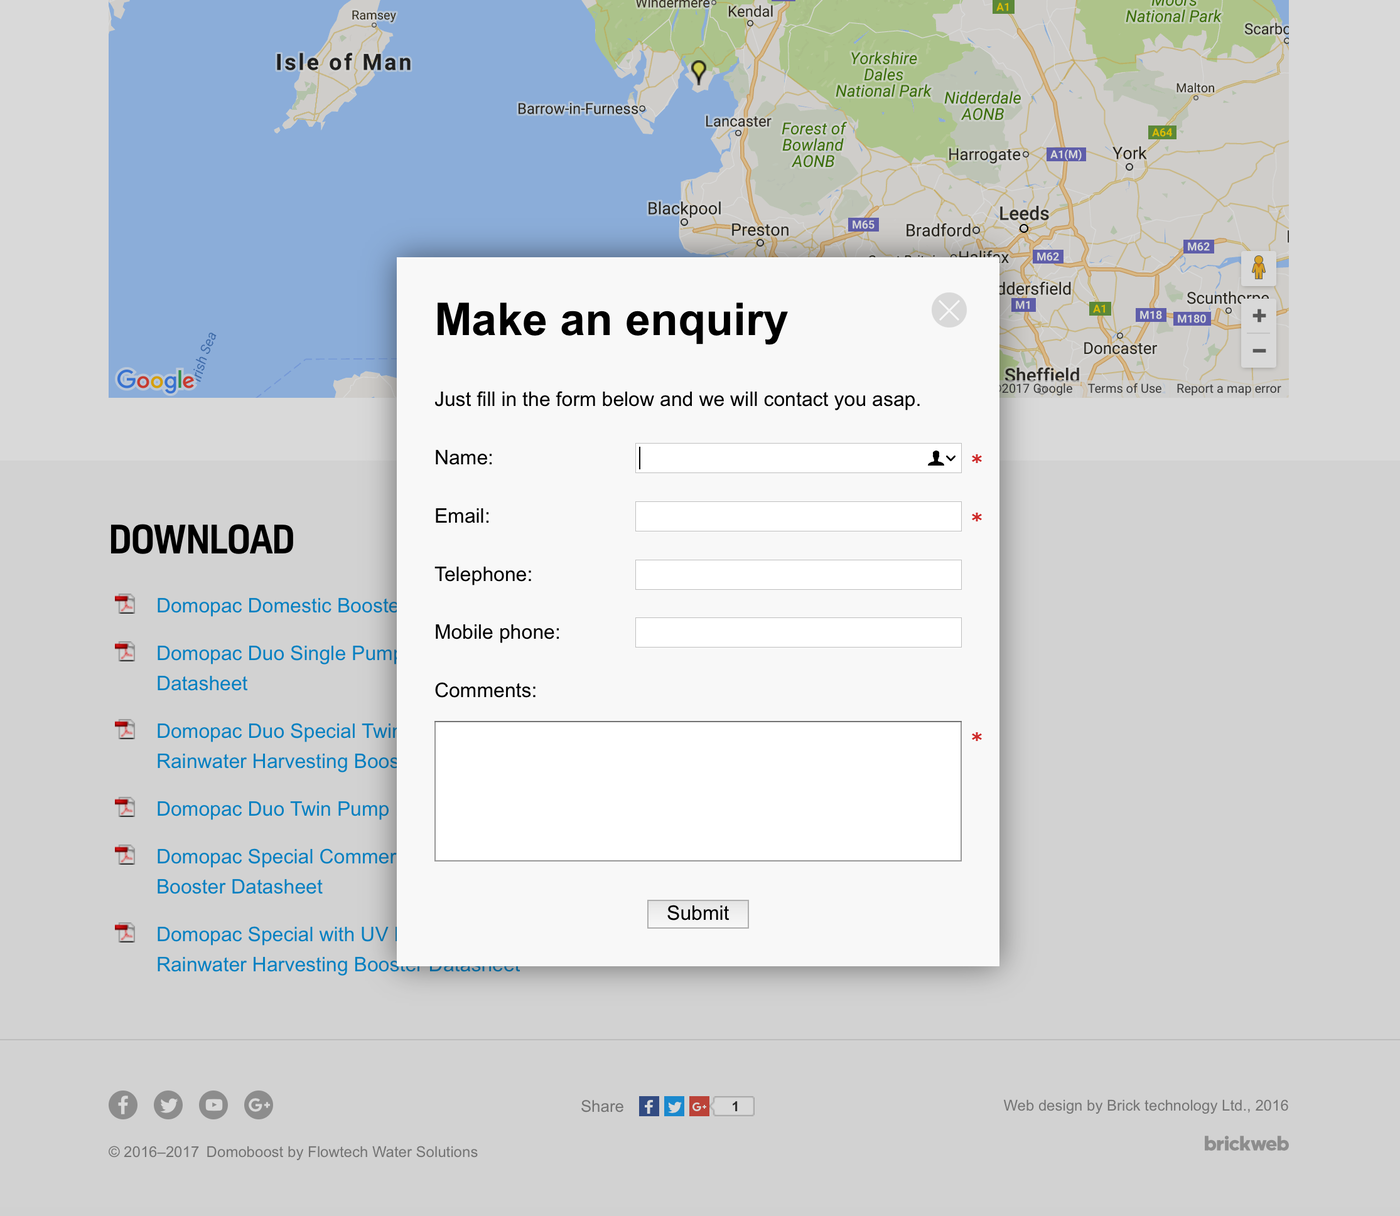Image resolution: width=1400 pixels, height=1216 pixels.
Task: Zoom out on the map
Action: pos(1259,351)
